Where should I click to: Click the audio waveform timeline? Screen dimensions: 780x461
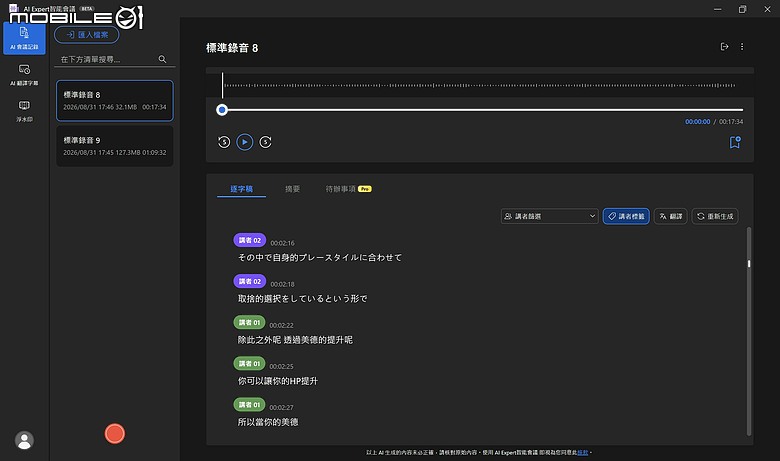point(480,85)
